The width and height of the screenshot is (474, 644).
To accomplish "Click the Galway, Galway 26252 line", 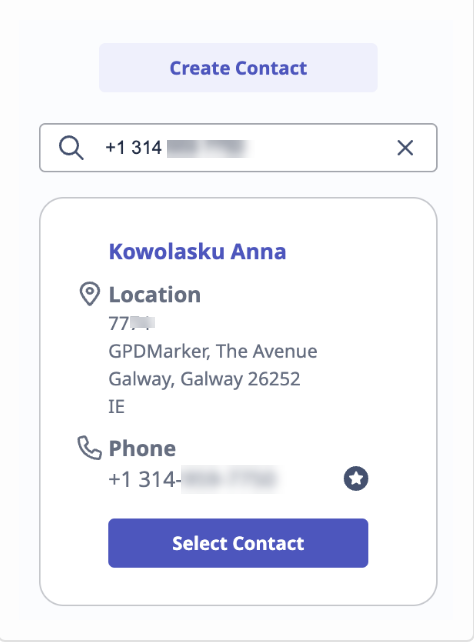I will pos(204,379).
